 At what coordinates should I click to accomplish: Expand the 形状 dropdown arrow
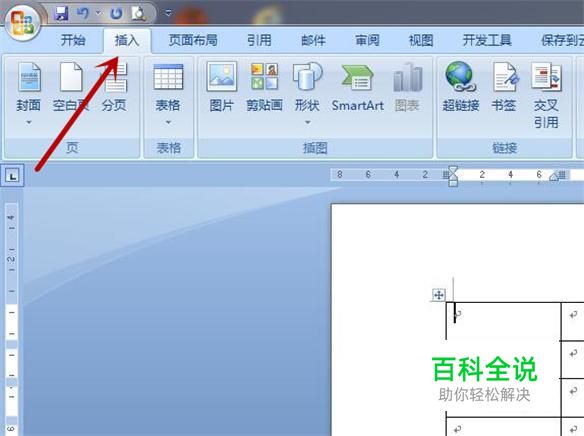307,122
